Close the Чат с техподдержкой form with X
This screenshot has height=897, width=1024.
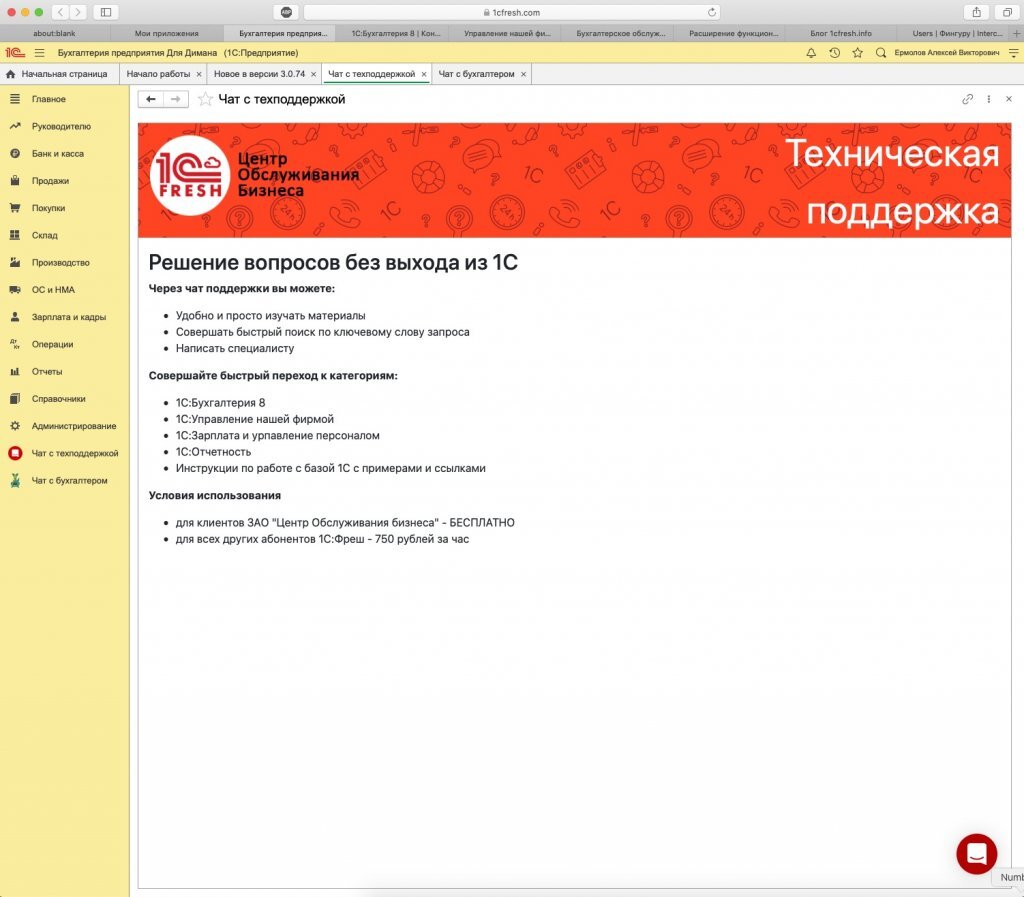(1009, 99)
